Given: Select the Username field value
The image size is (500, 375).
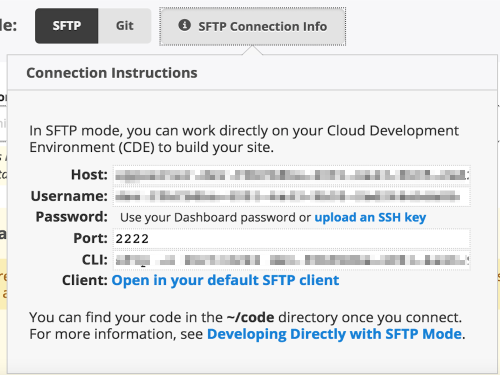Looking at the screenshot, I should (x=292, y=196).
